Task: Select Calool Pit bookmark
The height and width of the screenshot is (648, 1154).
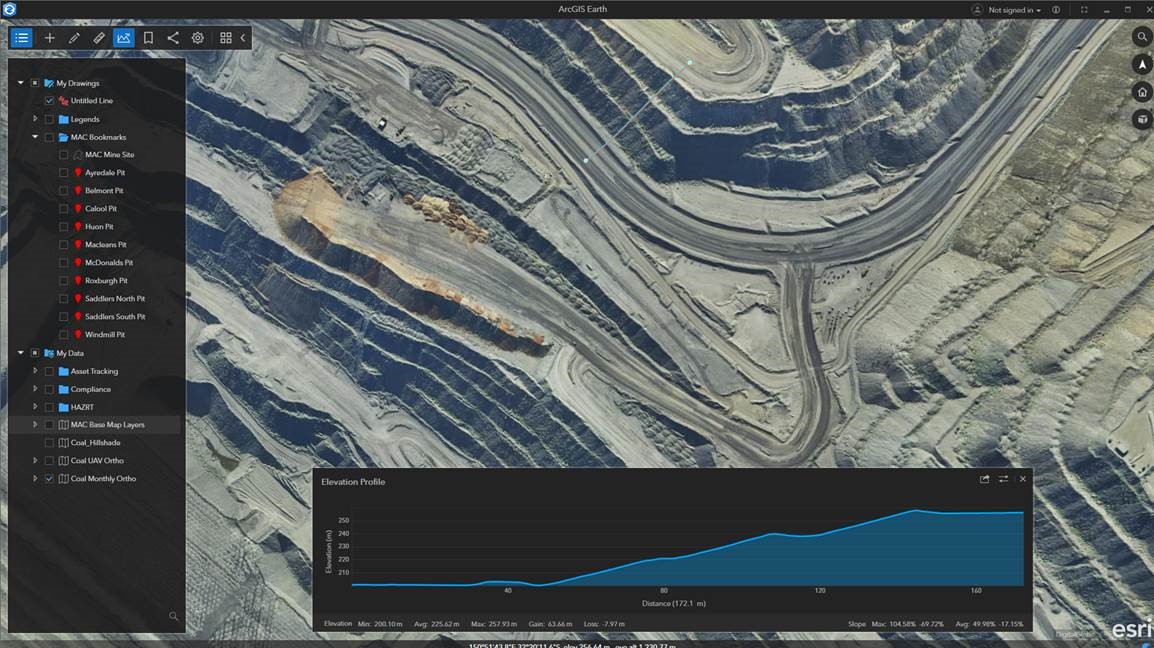Action: point(101,208)
